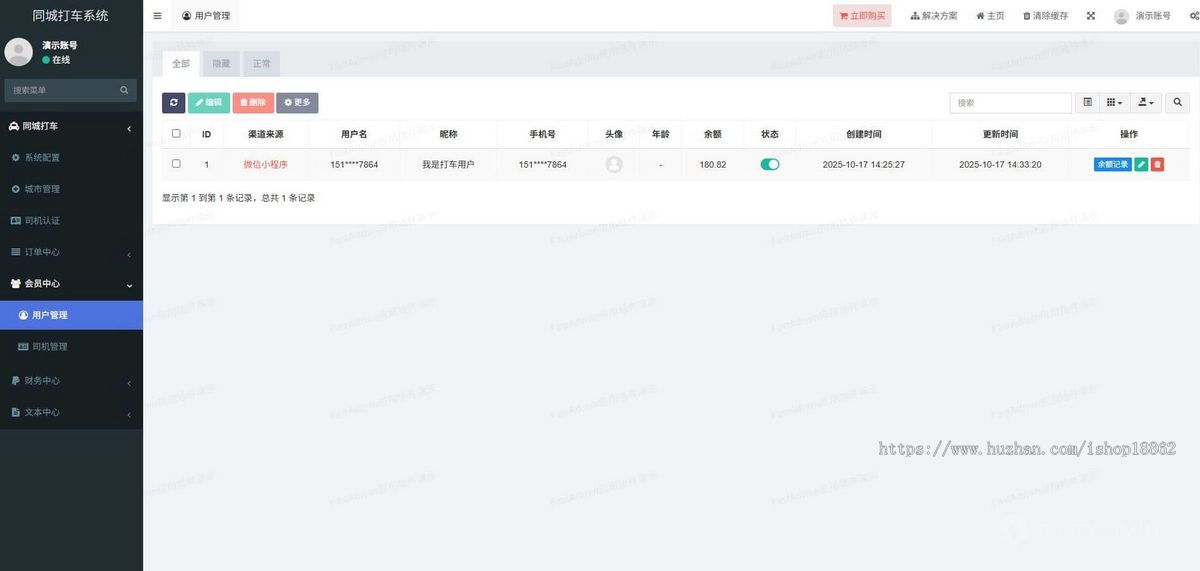Expand 财务中心 in sidebar

click(x=71, y=381)
